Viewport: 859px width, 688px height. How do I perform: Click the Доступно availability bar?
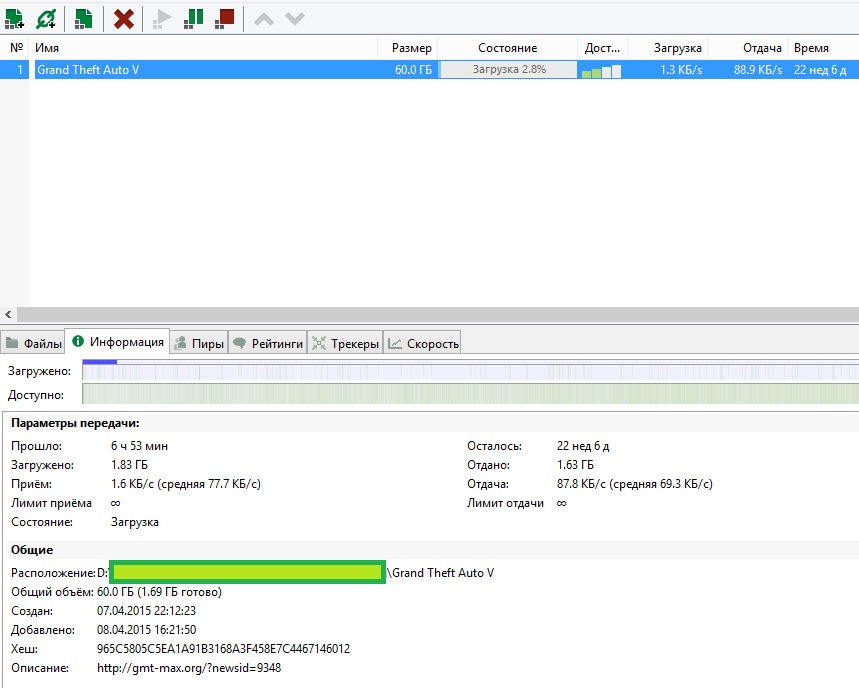tap(471, 394)
